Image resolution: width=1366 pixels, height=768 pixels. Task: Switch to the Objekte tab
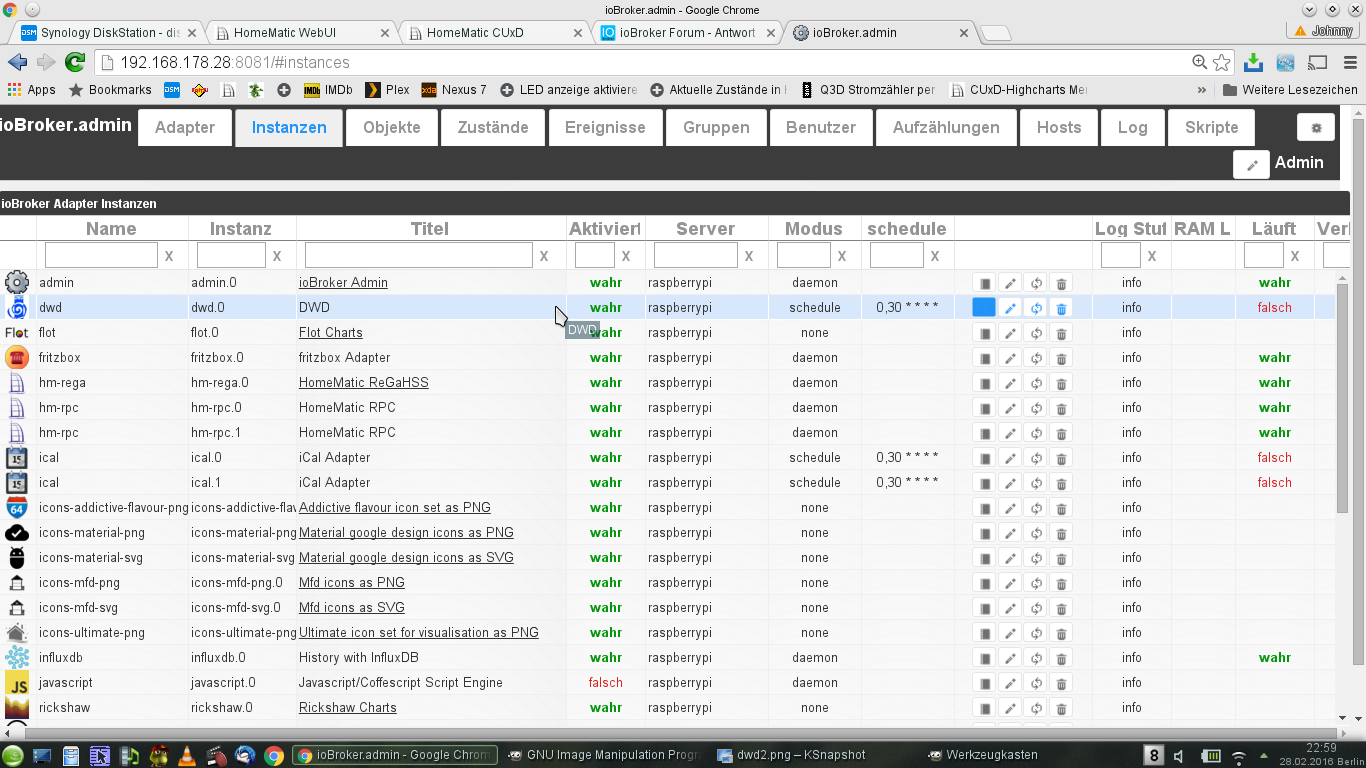pyautogui.click(x=392, y=128)
